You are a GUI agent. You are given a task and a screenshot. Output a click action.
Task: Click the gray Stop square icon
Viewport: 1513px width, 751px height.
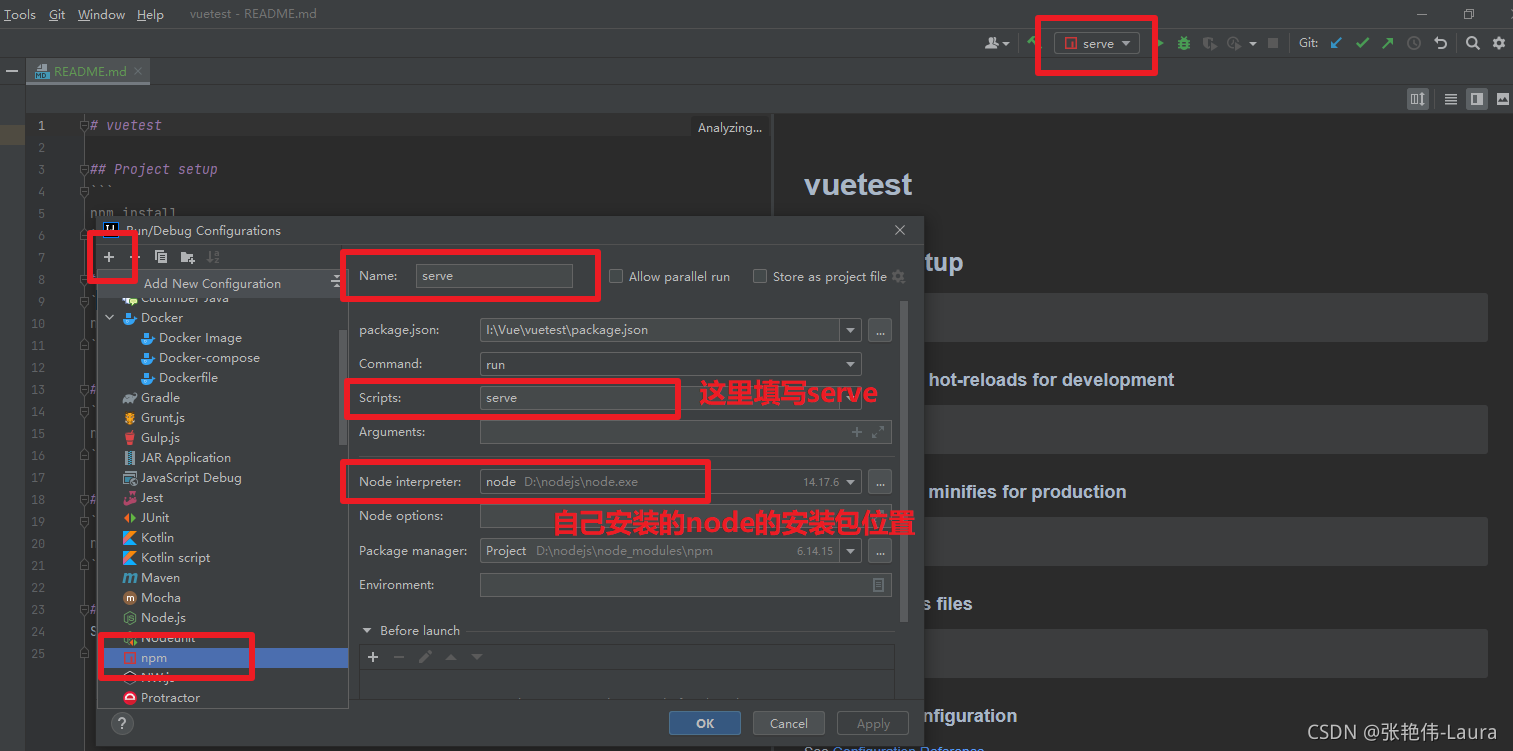pyautogui.click(x=1273, y=43)
